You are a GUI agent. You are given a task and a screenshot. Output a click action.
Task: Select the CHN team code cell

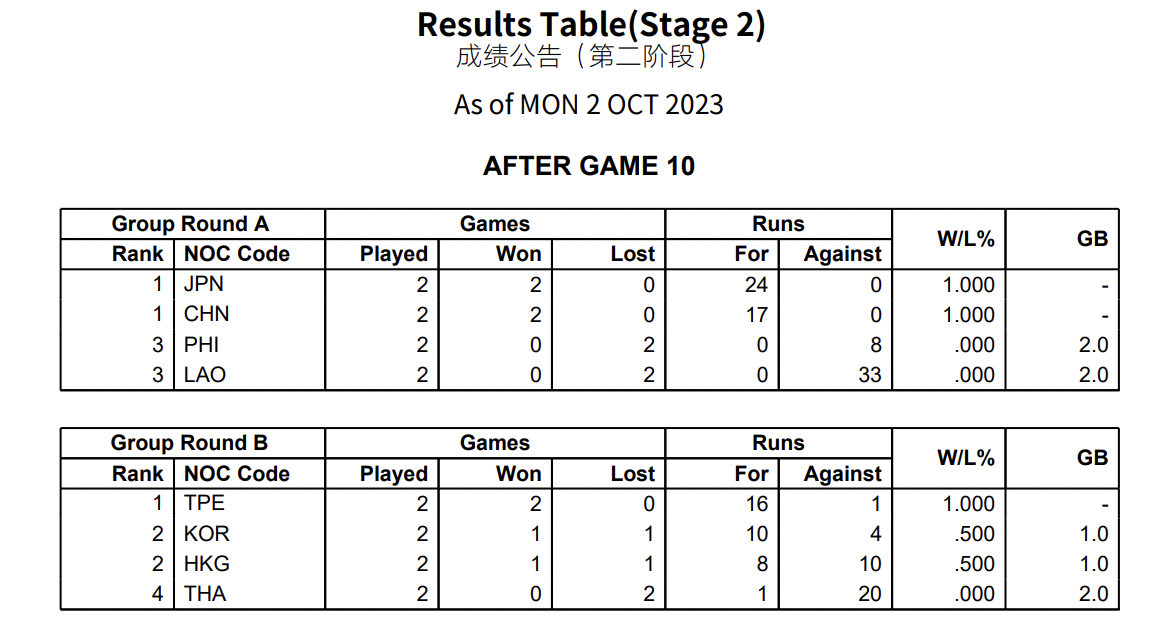207,315
